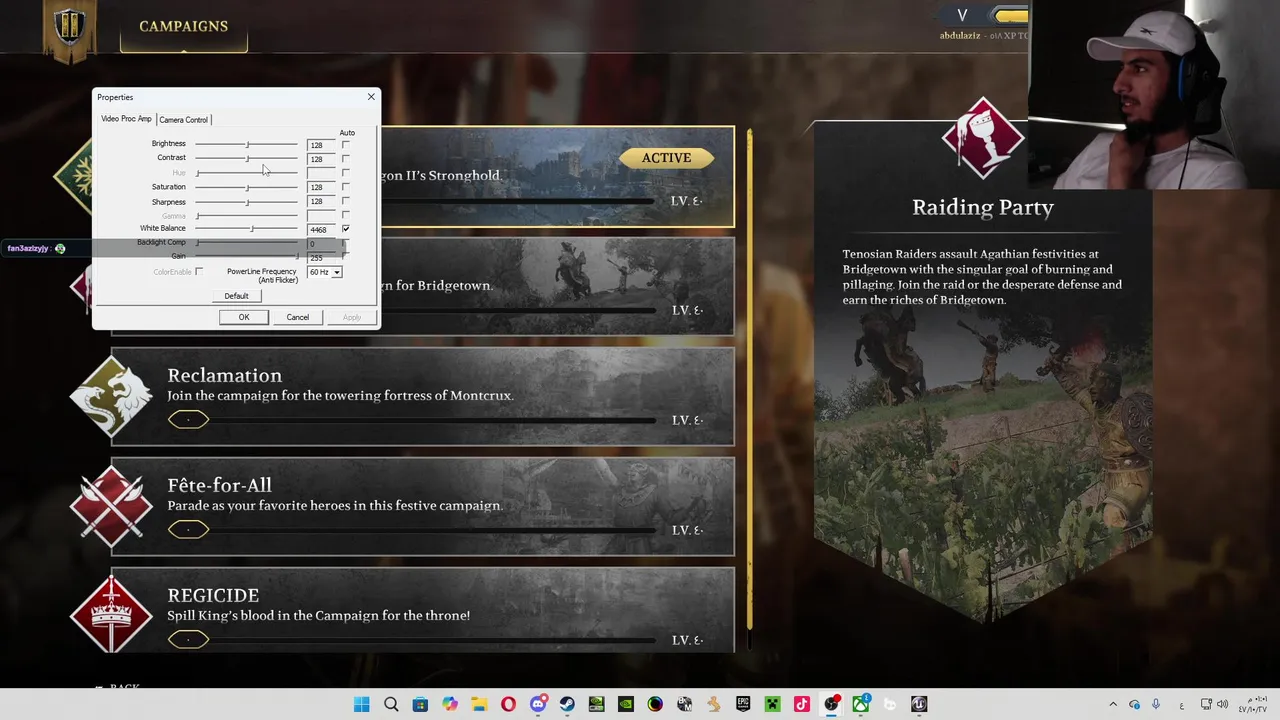Toggle the ColorEnable checkbox
1280x720 pixels.
[x=199, y=272]
